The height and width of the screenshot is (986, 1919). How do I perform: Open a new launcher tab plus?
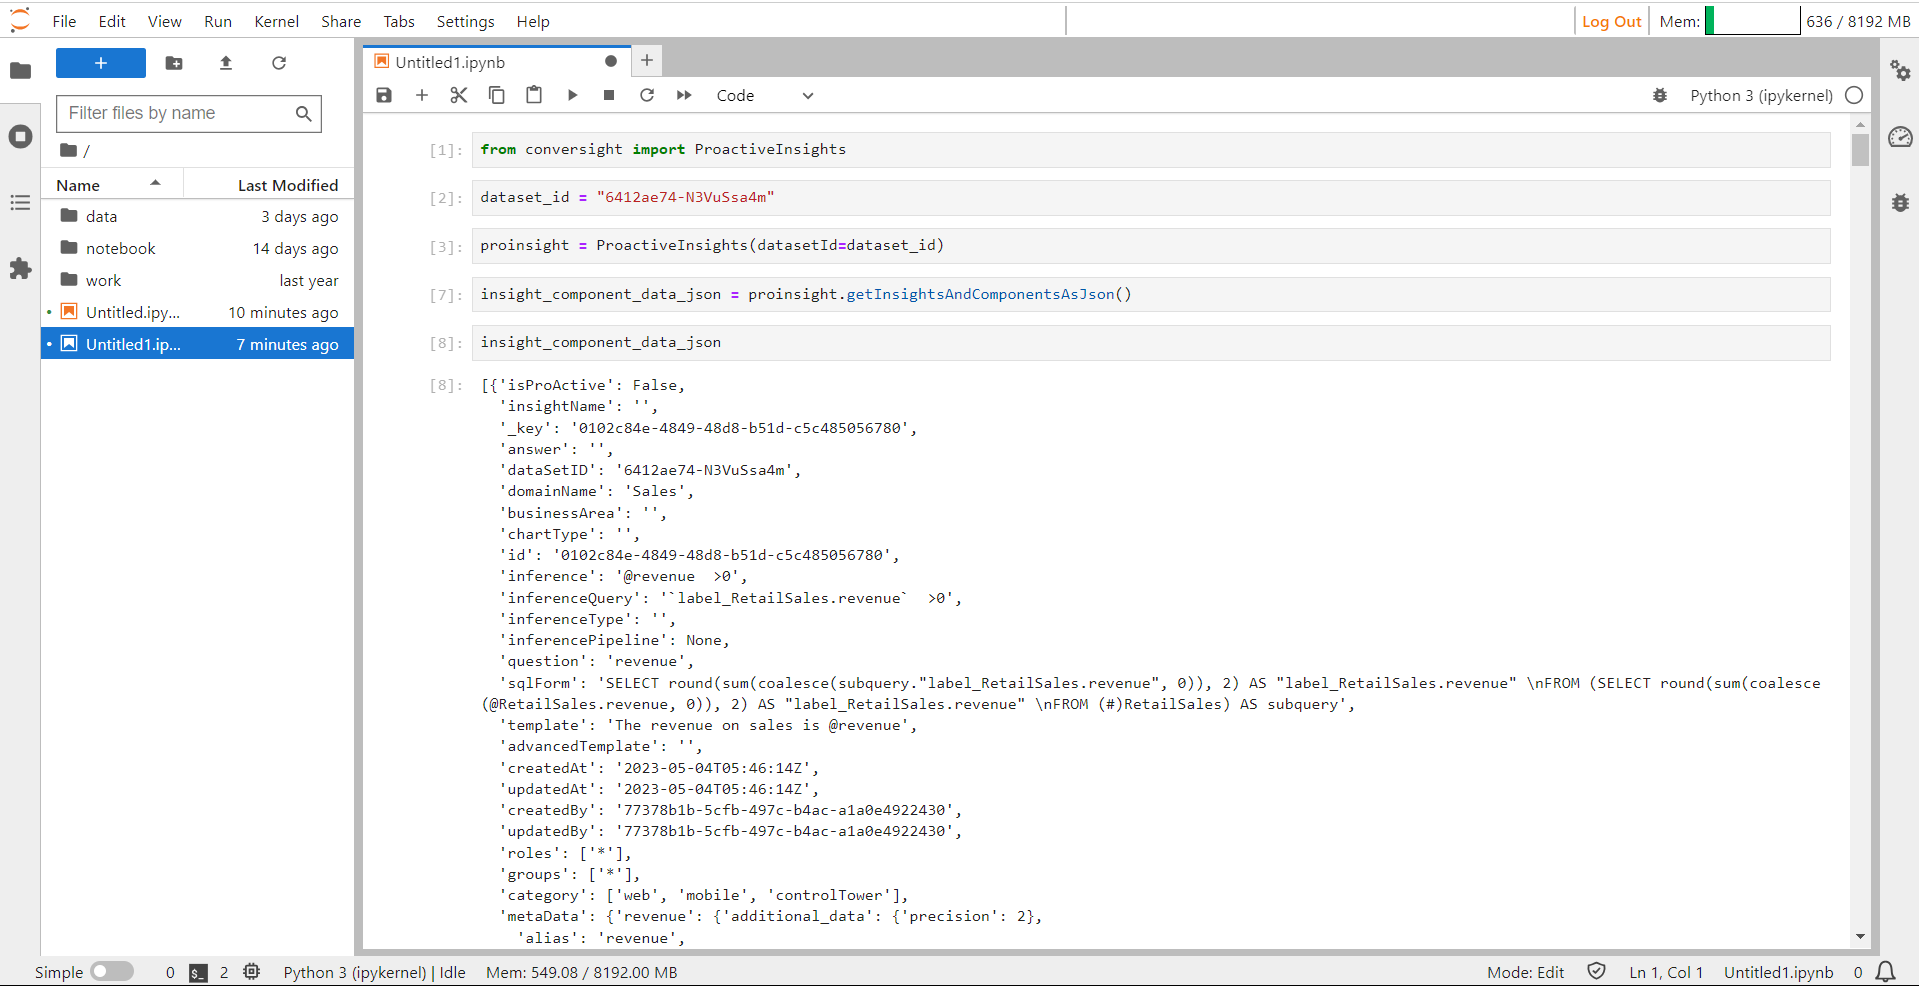(x=647, y=61)
